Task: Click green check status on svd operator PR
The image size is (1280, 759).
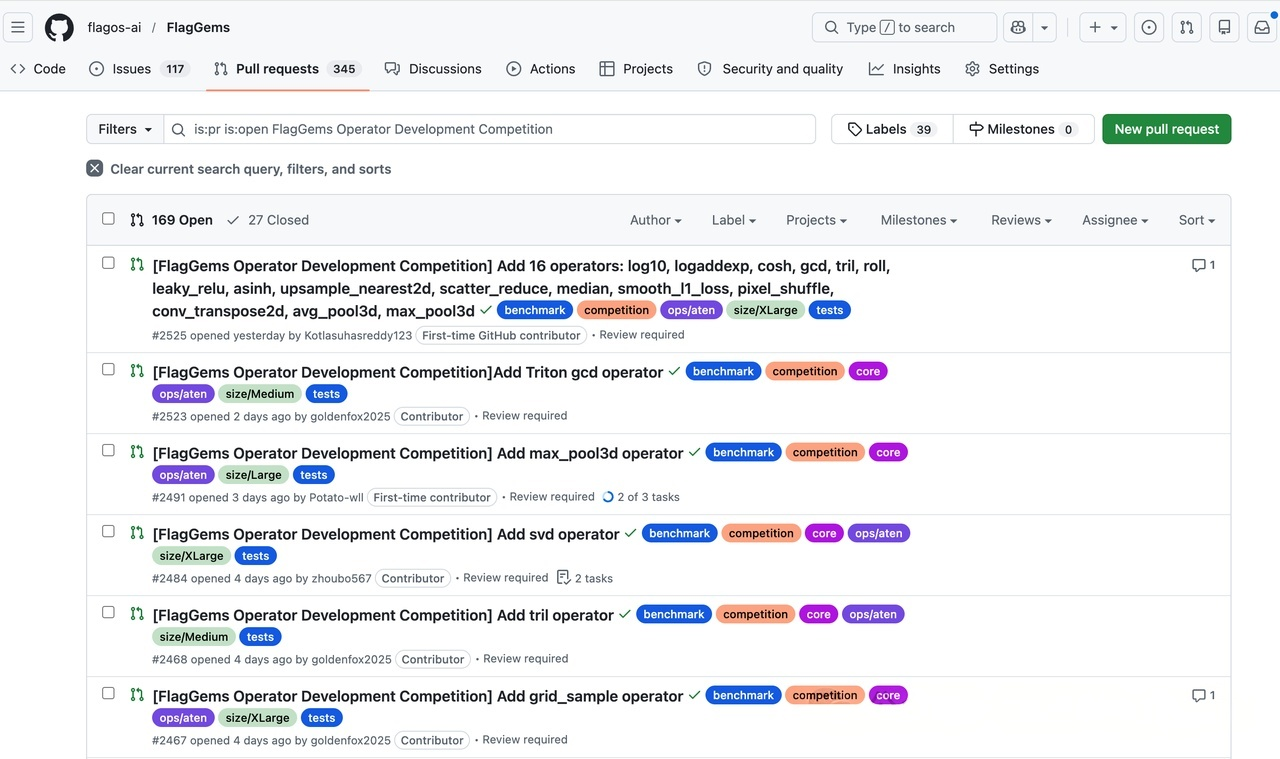Action: [x=630, y=533]
